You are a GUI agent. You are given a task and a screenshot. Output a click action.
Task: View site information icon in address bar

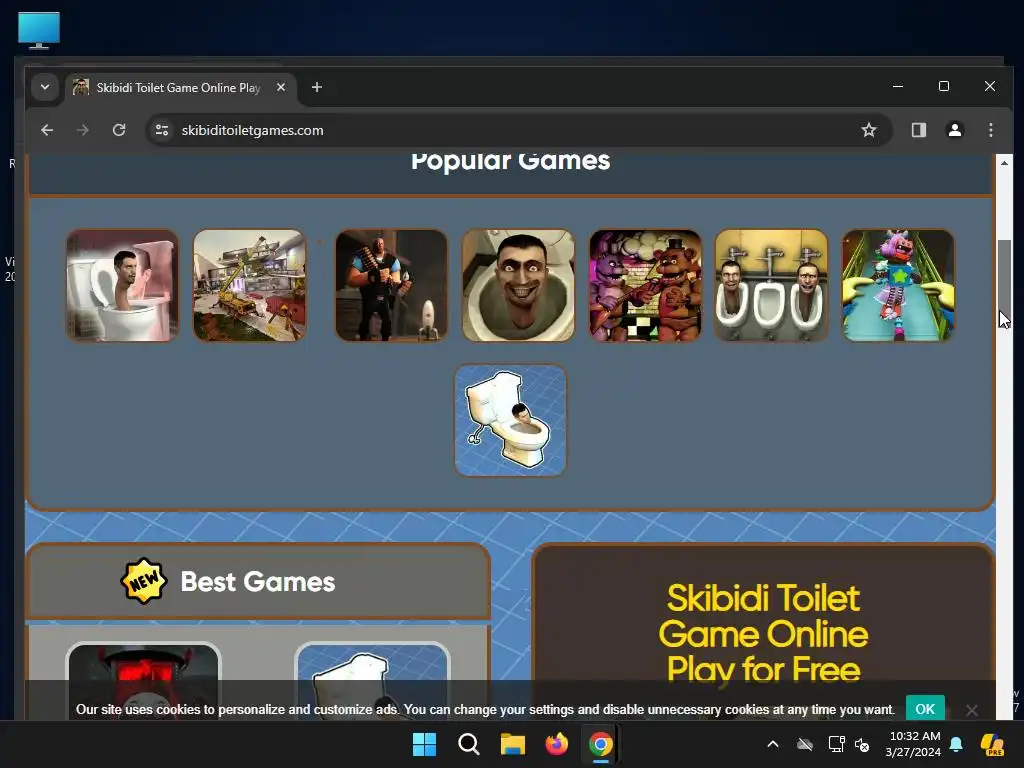click(x=162, y=130)
